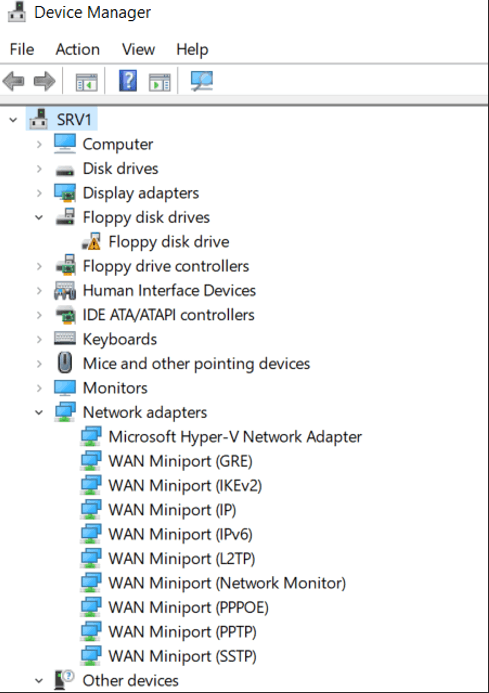Screen dimensions: 489x693
Task: Expand the Keyboards category
Action: tap(39, 339)
